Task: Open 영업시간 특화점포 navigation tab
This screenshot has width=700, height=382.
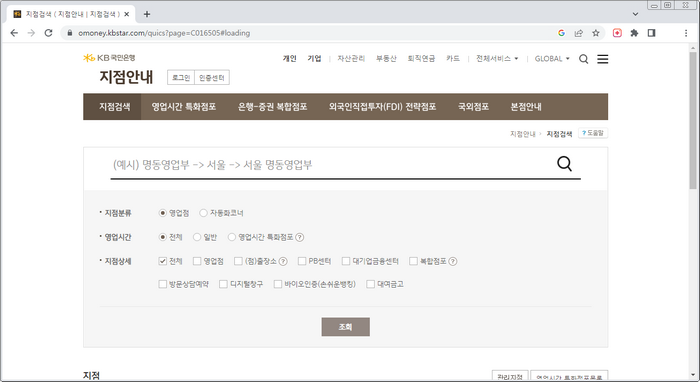Action: click(x=183, y=107)
